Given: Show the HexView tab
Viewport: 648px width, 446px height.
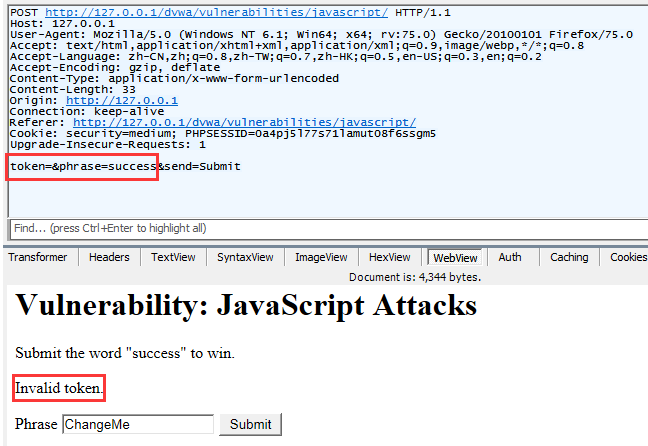Looking at the screenshot, I should [x=389, y=257].
